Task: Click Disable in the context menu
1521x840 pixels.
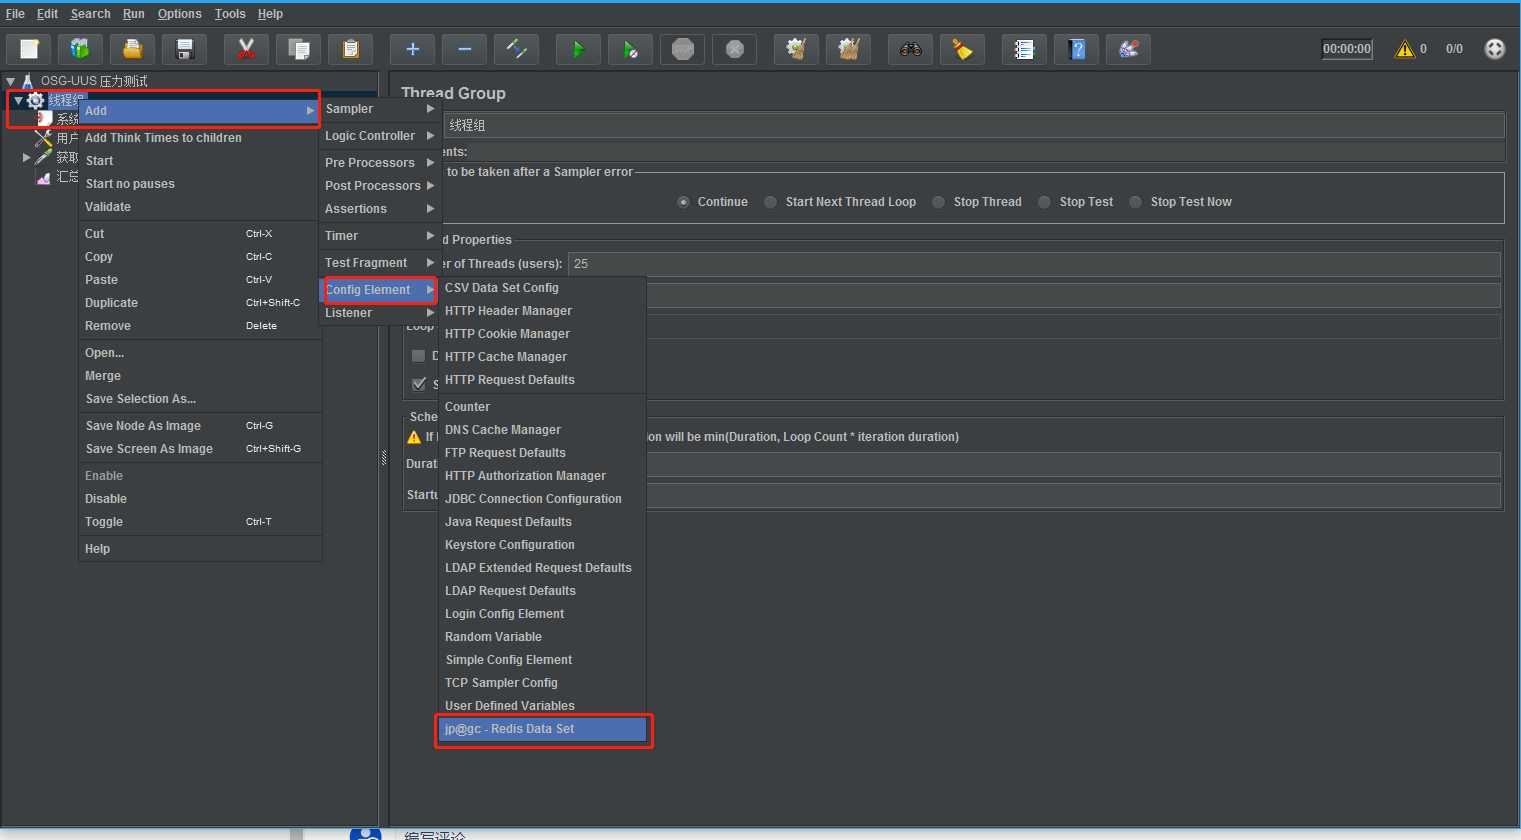Action: click(200, 499)
